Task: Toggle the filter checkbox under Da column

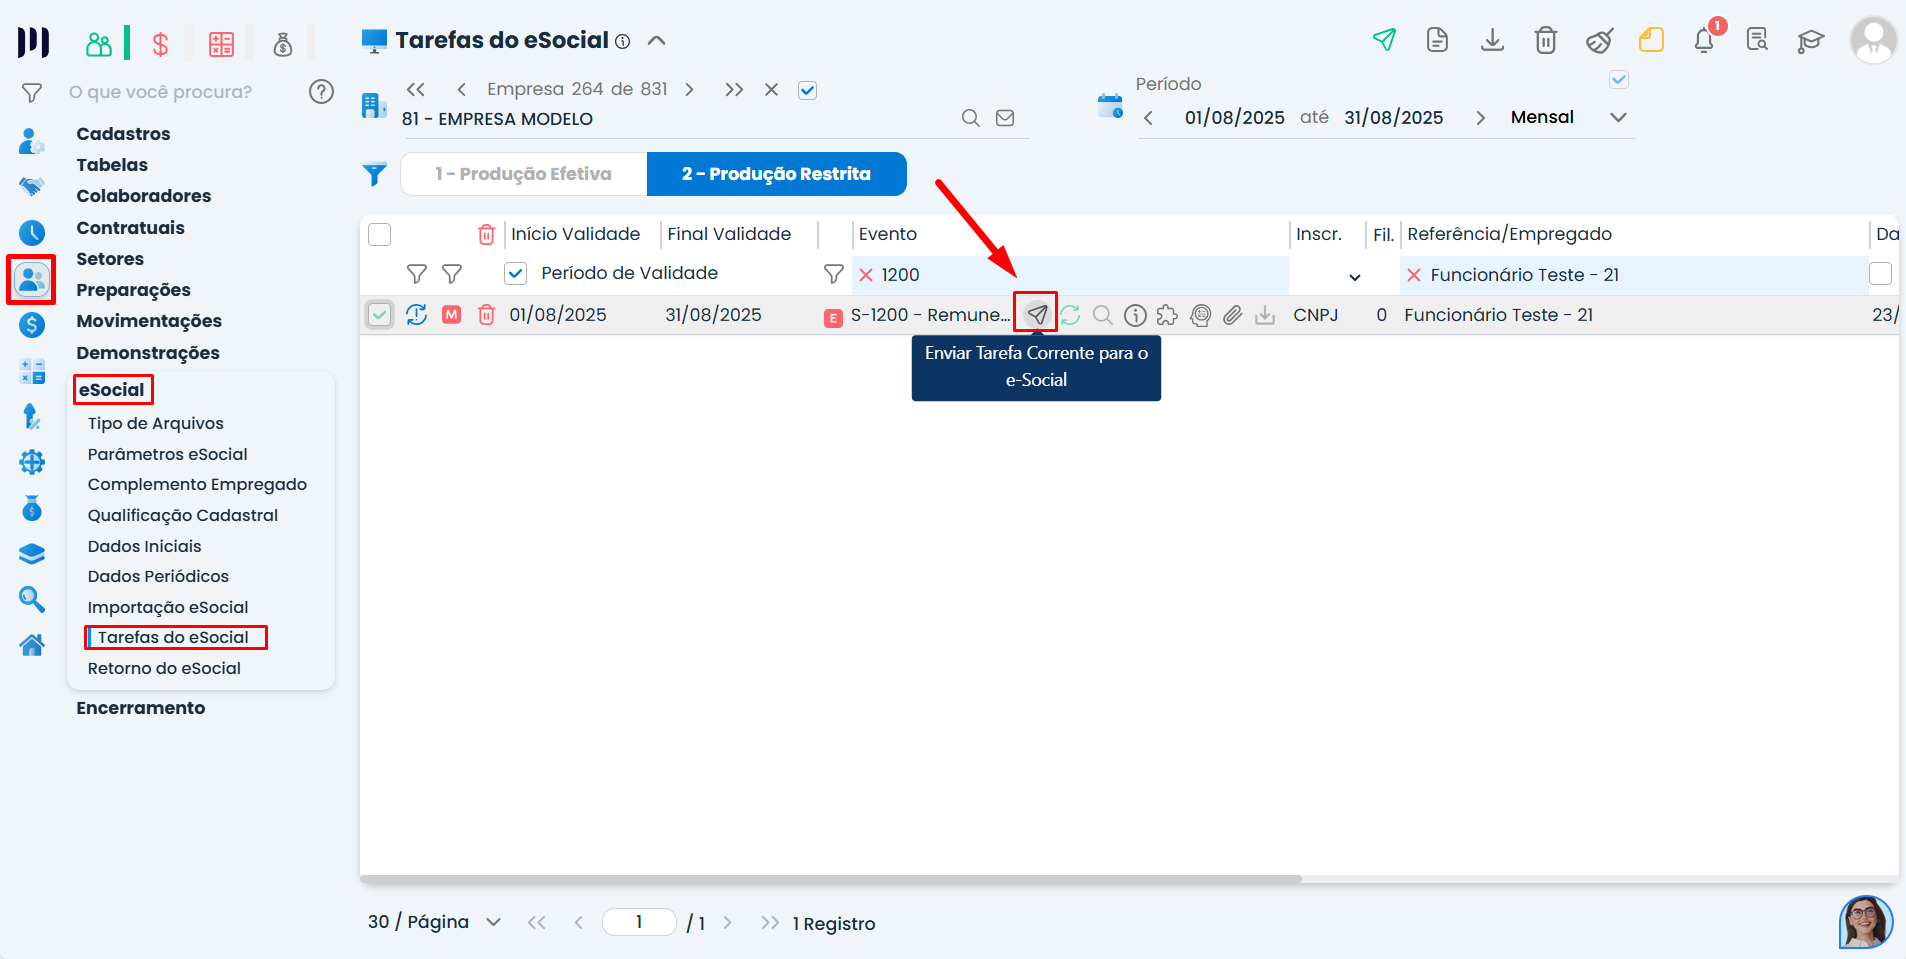Action: pos(1880,273)
